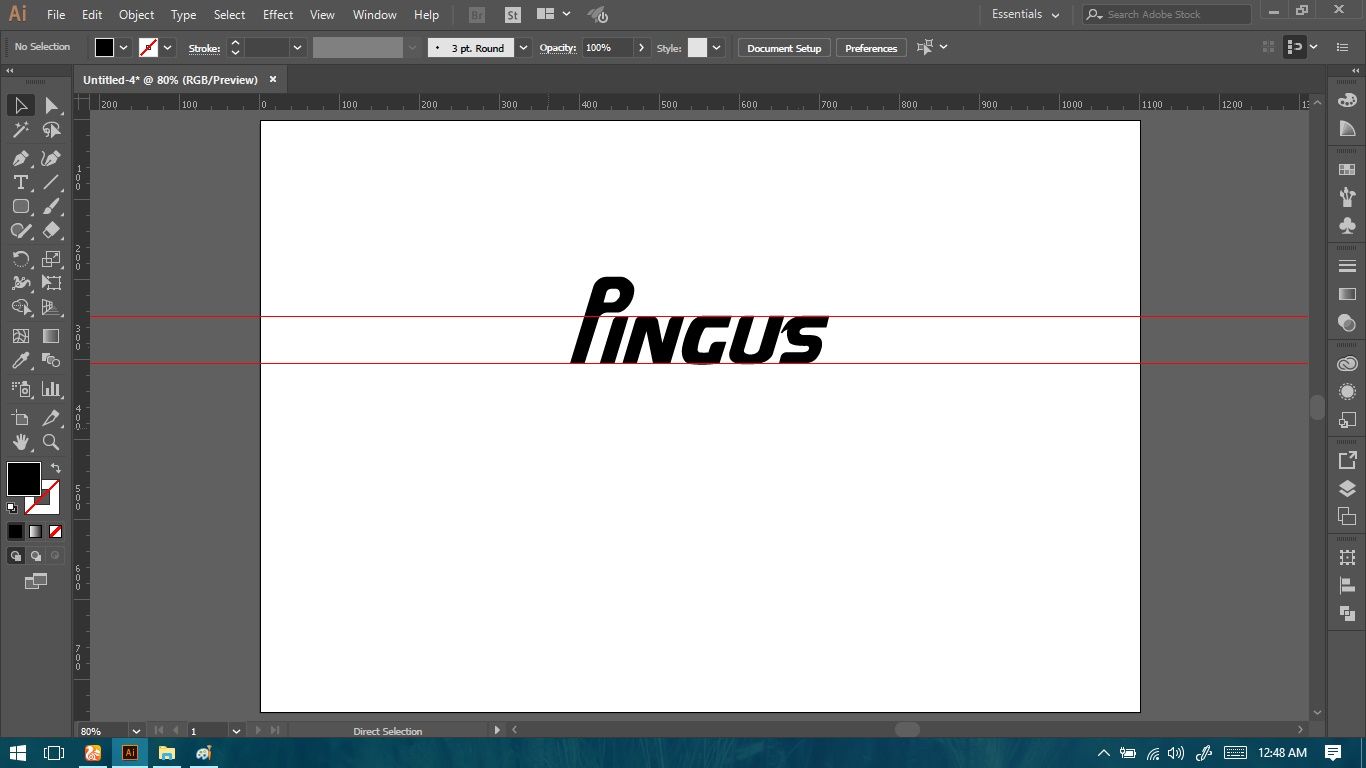Swap fill and stroke colors
Image resolution: width=1366 pixels, height=768 pixels.
[x=56, y=468]
